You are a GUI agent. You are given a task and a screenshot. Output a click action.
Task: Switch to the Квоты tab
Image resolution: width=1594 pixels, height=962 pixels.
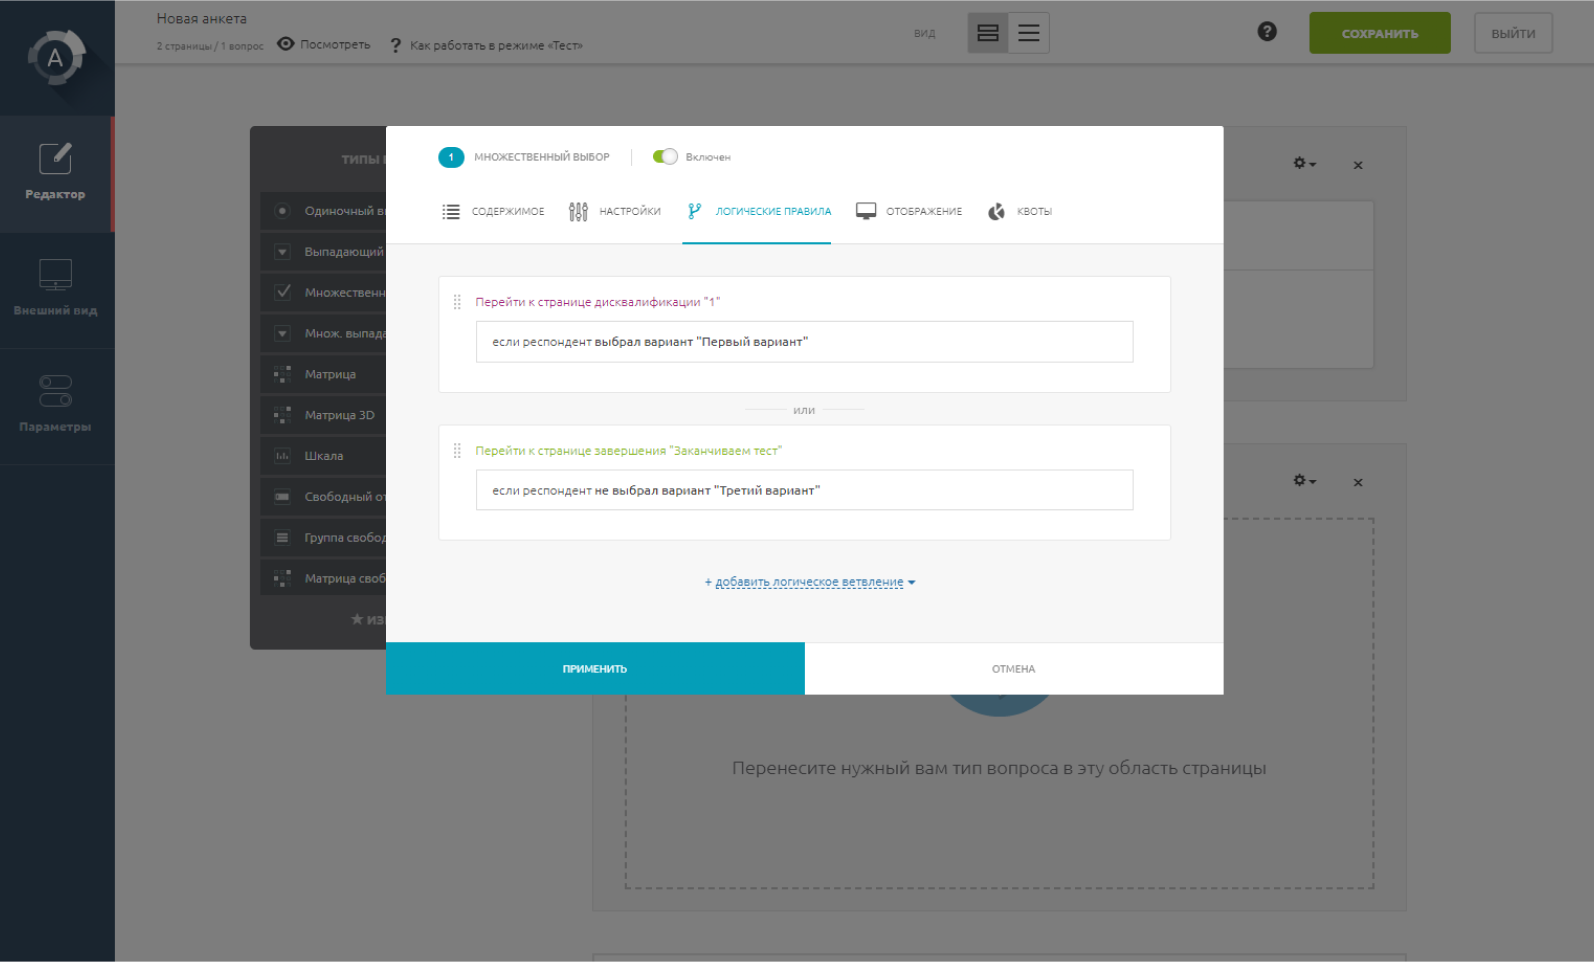click(x=1021, y=212)
